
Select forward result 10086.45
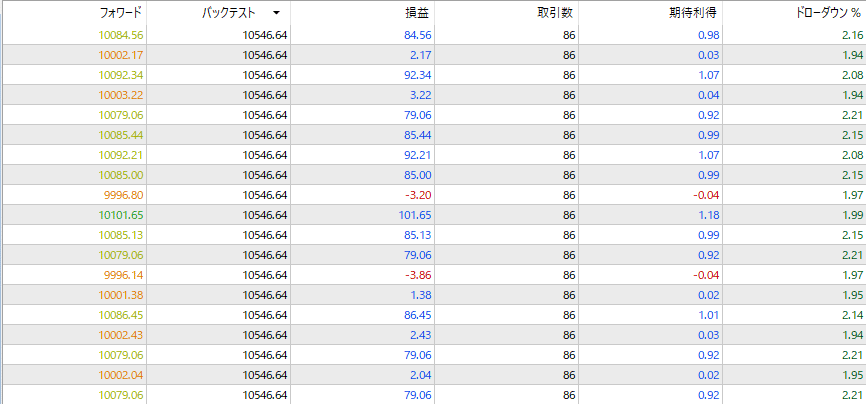(x=121, y=315)
